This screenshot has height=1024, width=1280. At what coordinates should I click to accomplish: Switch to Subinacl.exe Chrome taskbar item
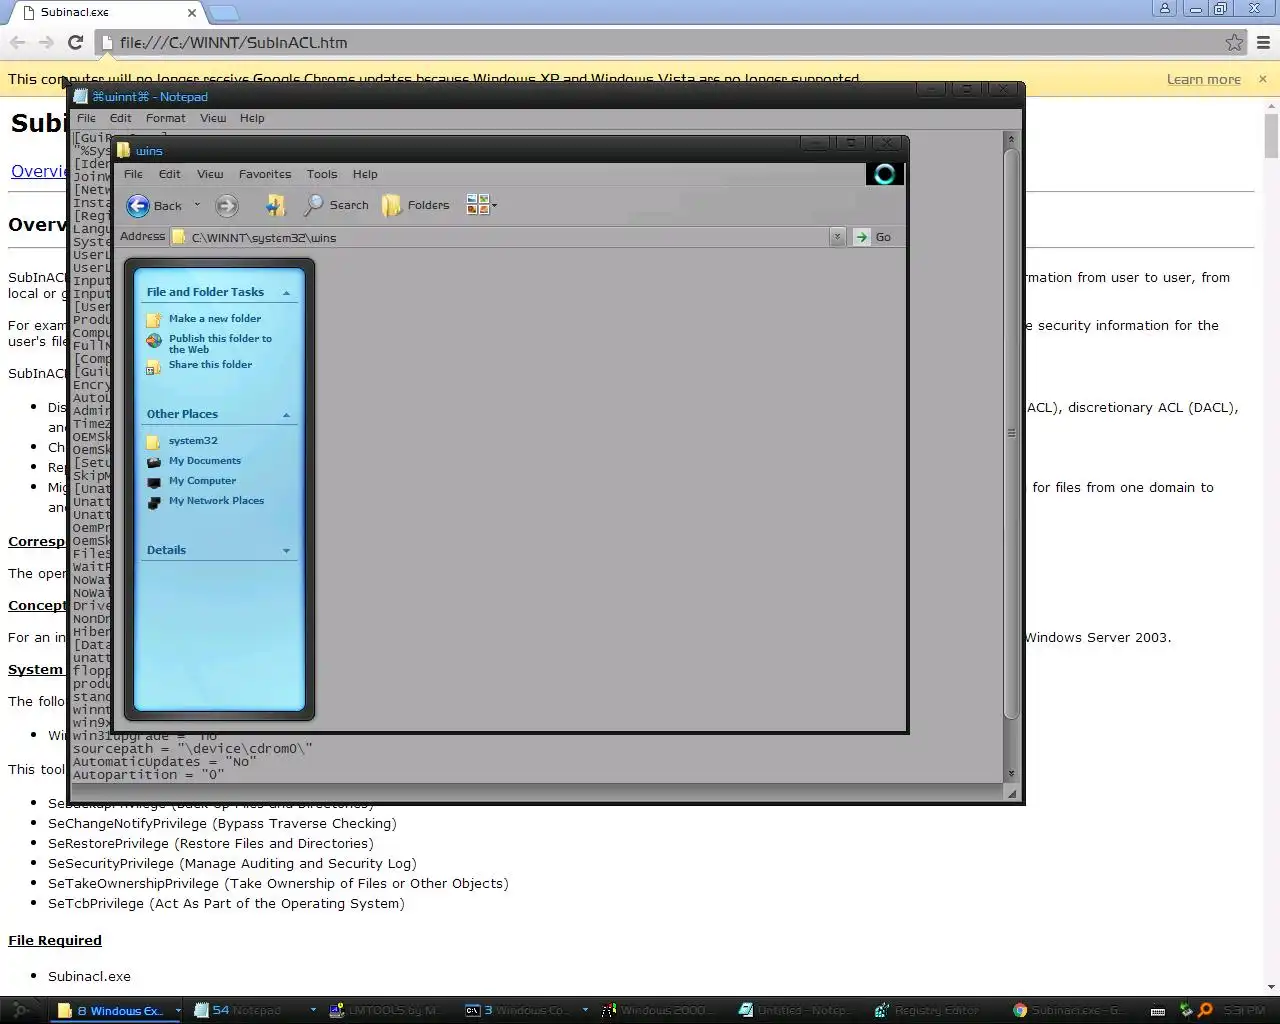click(1069, 1010)
